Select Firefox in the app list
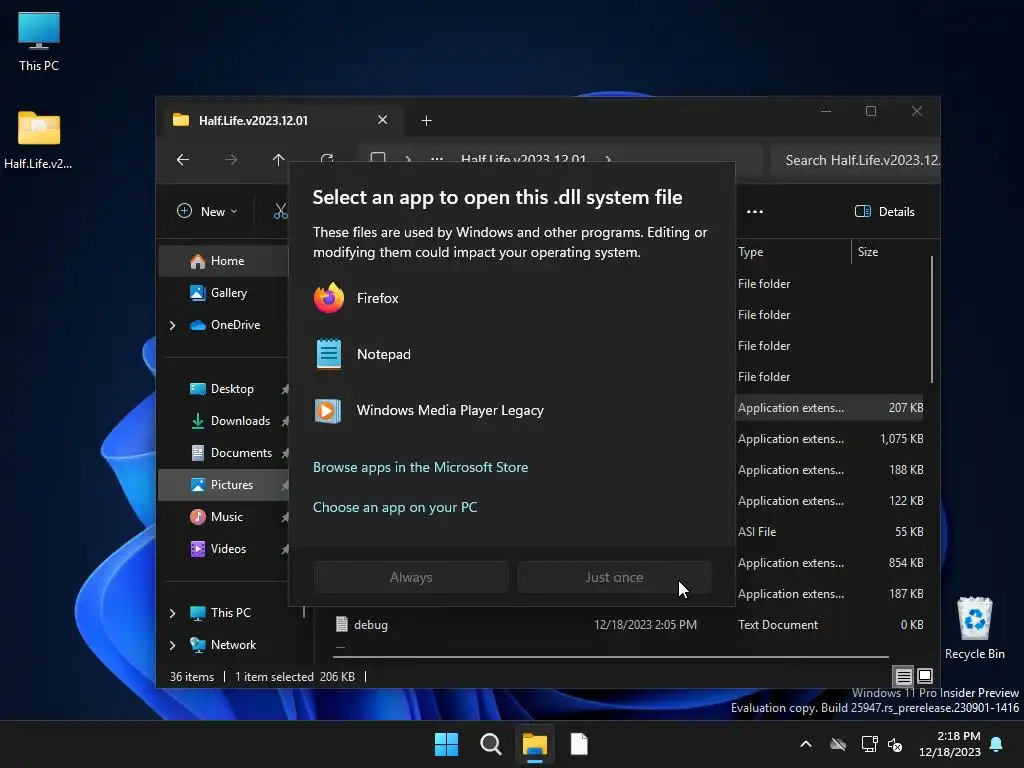The image size is (1024, 768). point(511,298)
